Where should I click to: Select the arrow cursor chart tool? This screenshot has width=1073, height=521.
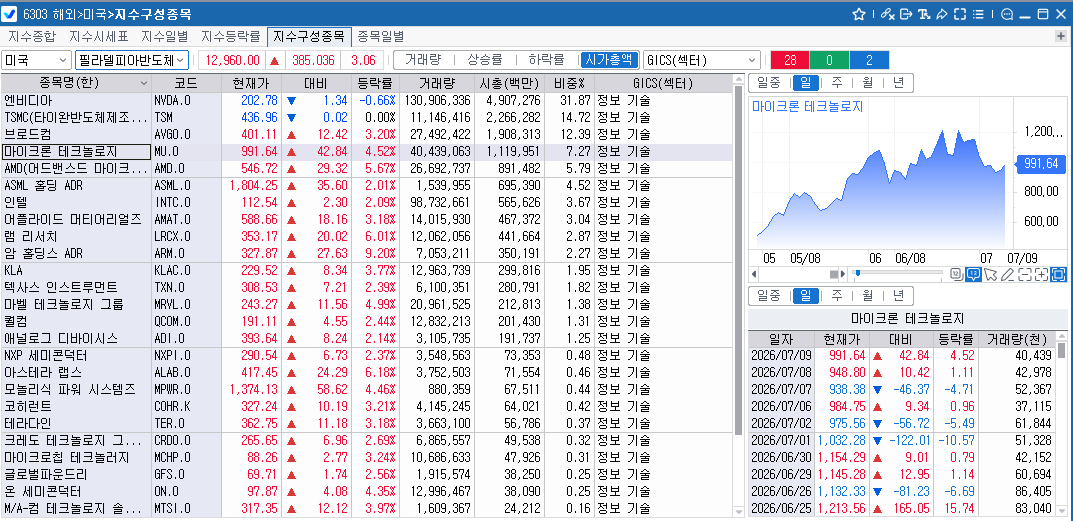tap(990, 275)
